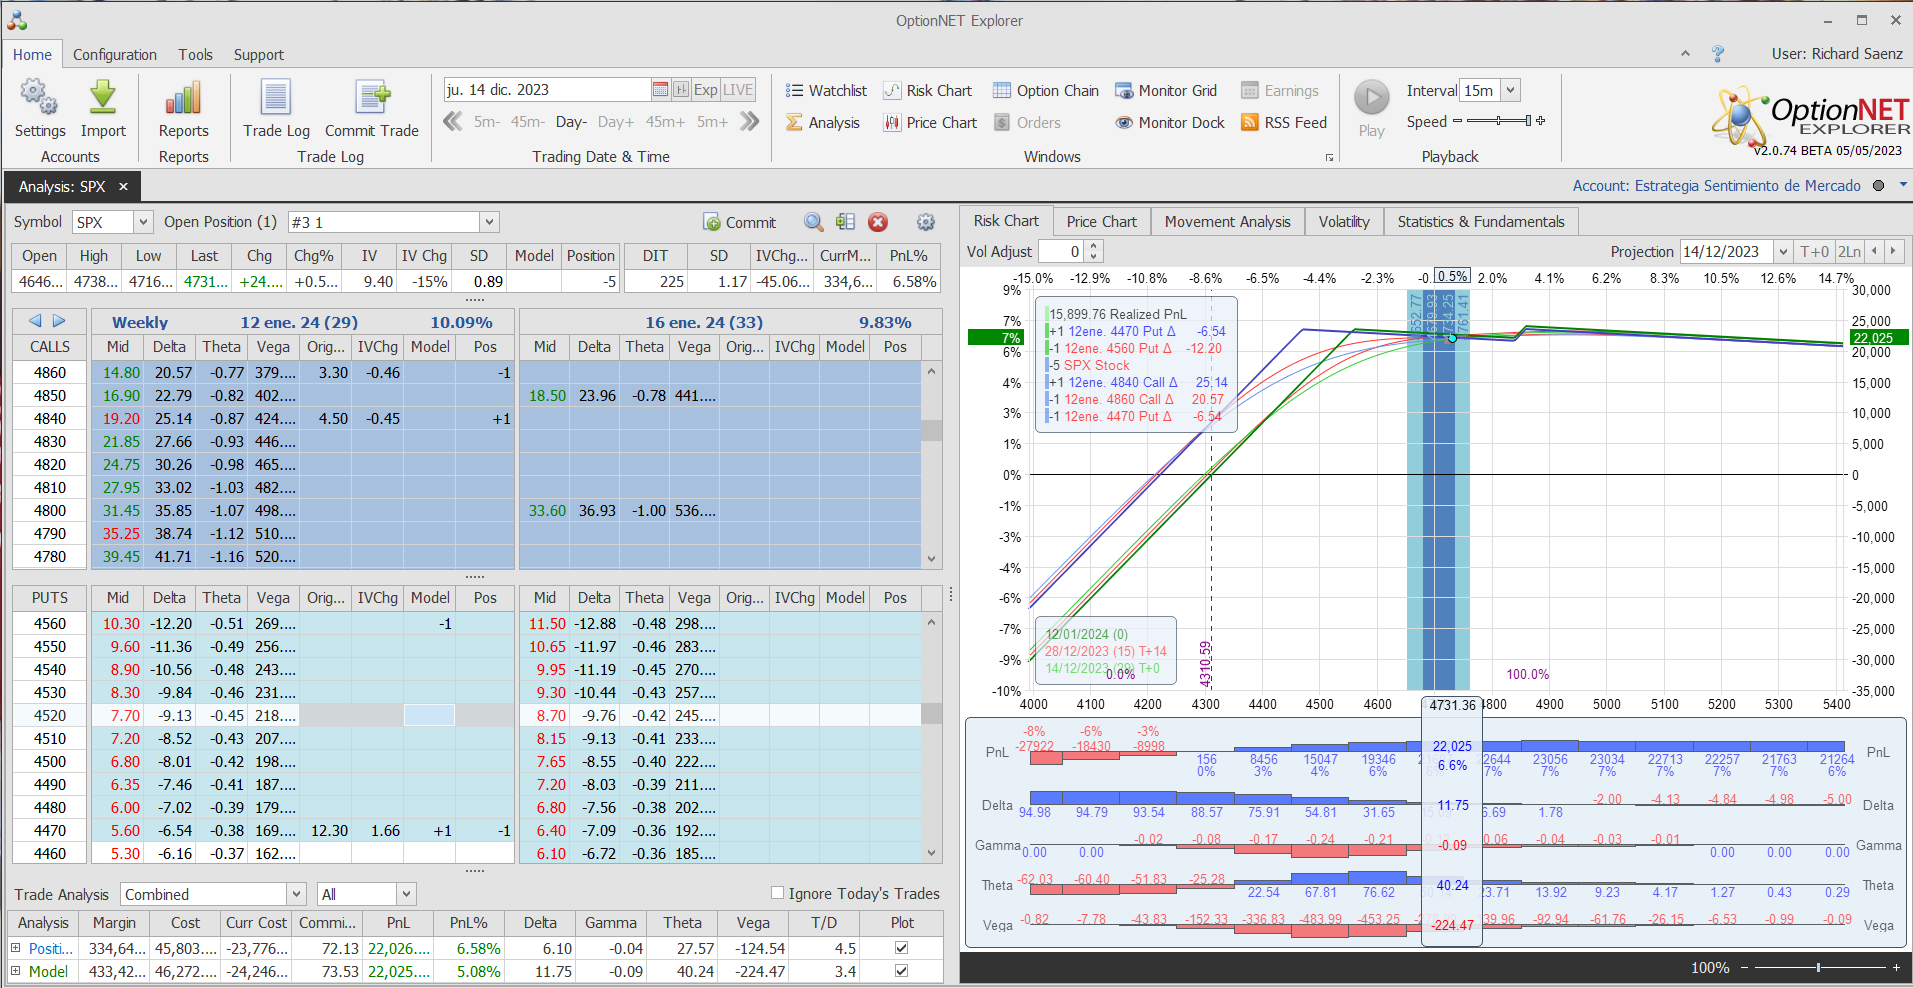Click the Commit Trade icon
The image size is (1913, 988).
click(x=372, y=99)
